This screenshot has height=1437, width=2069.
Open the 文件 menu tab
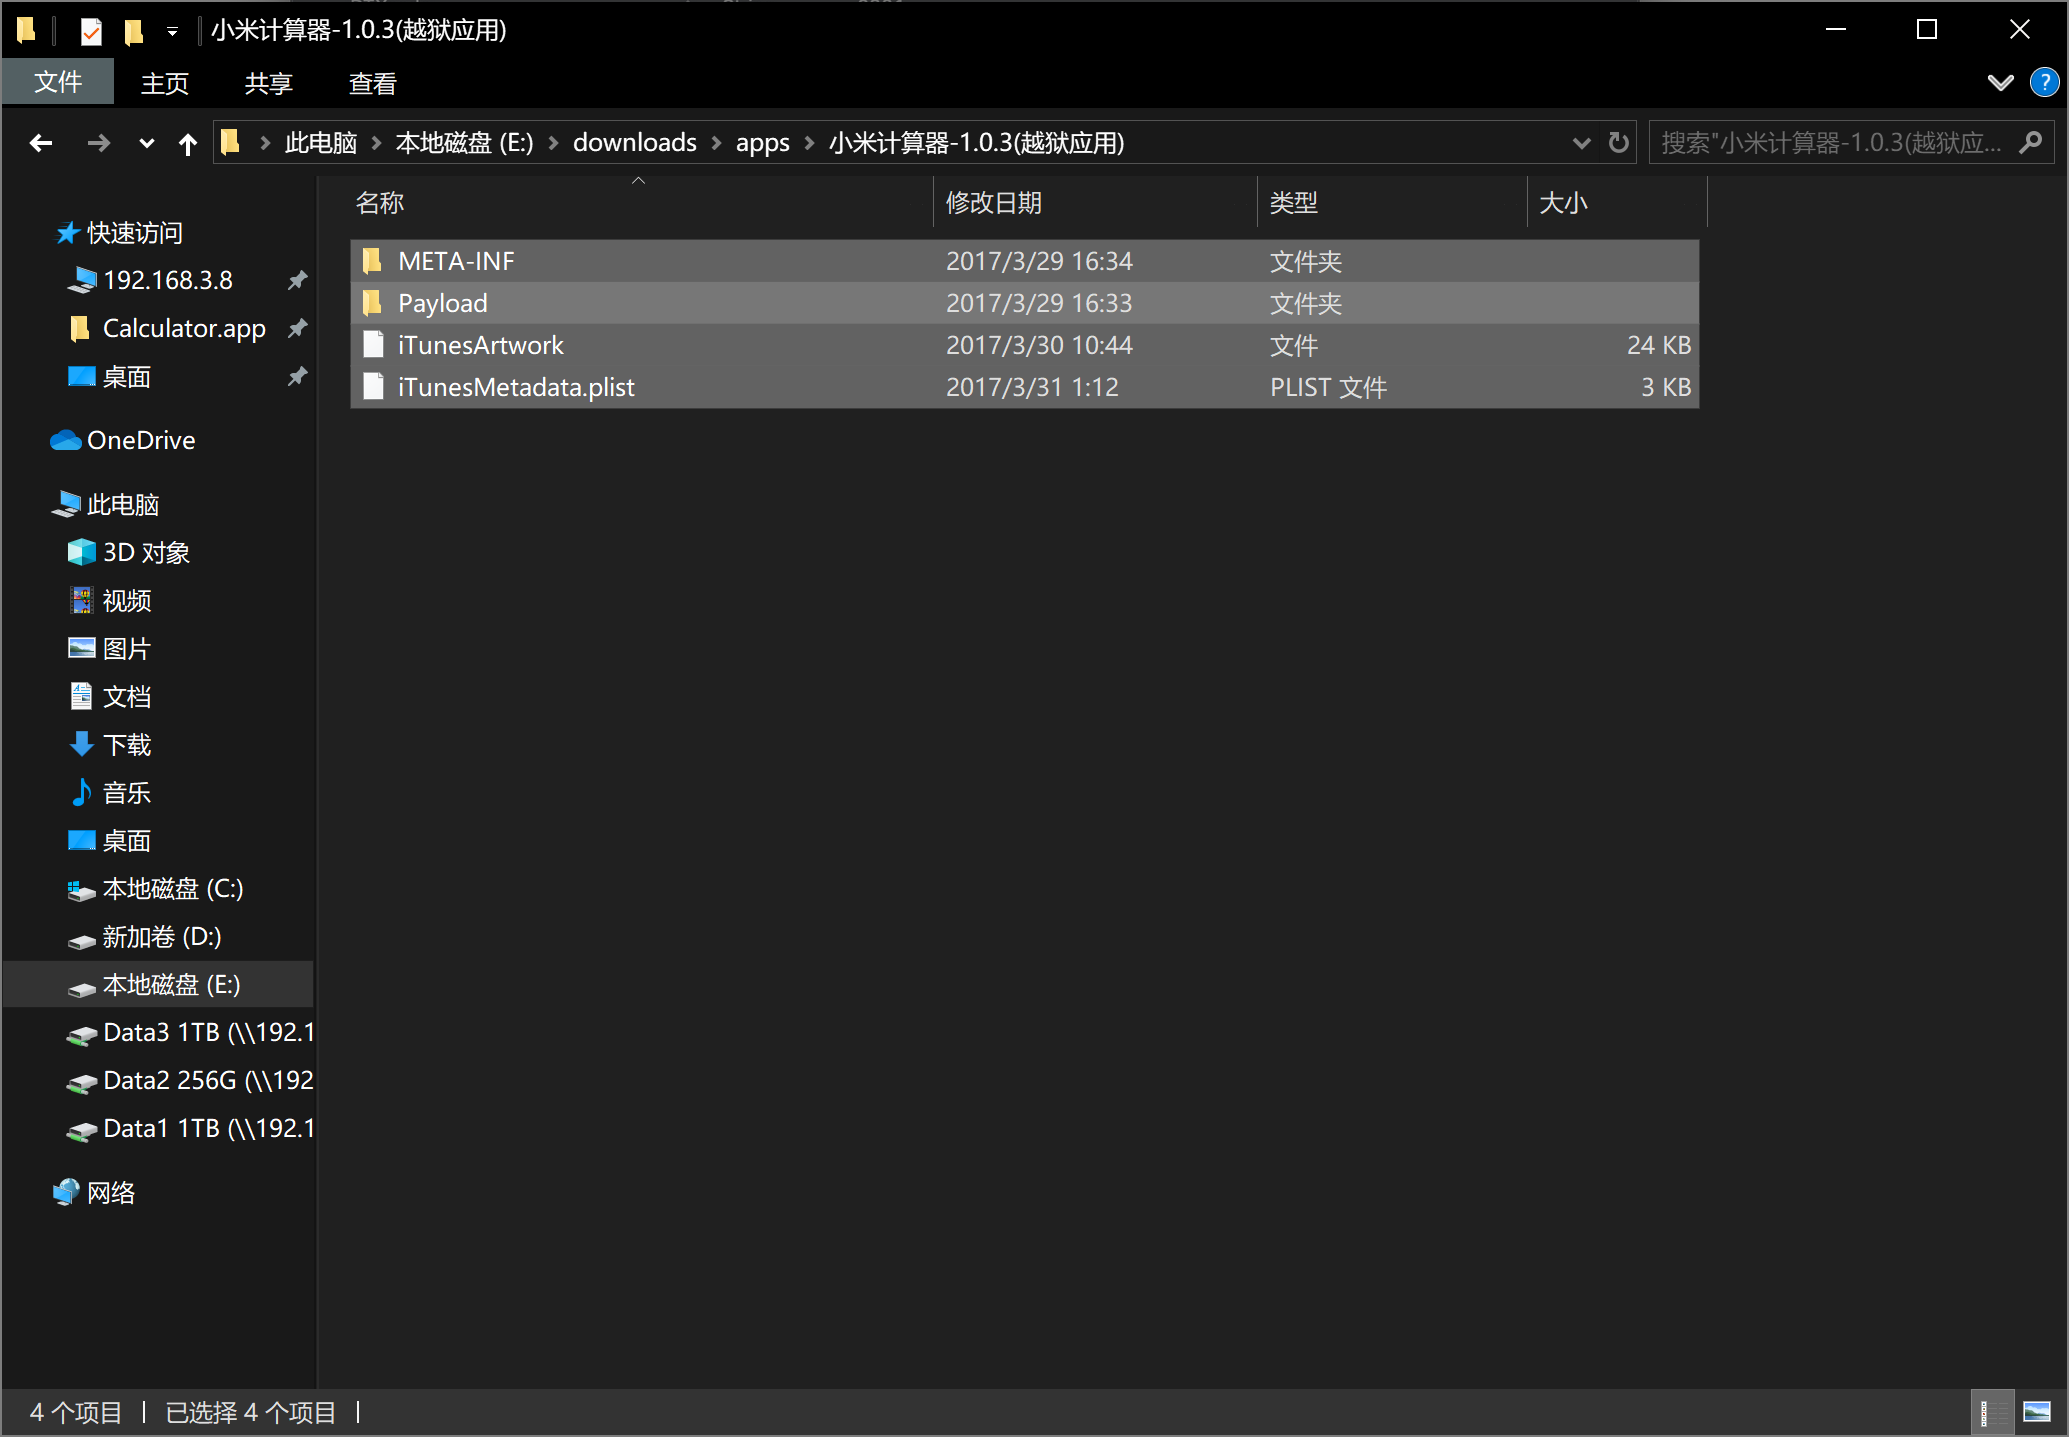(58, 82)
